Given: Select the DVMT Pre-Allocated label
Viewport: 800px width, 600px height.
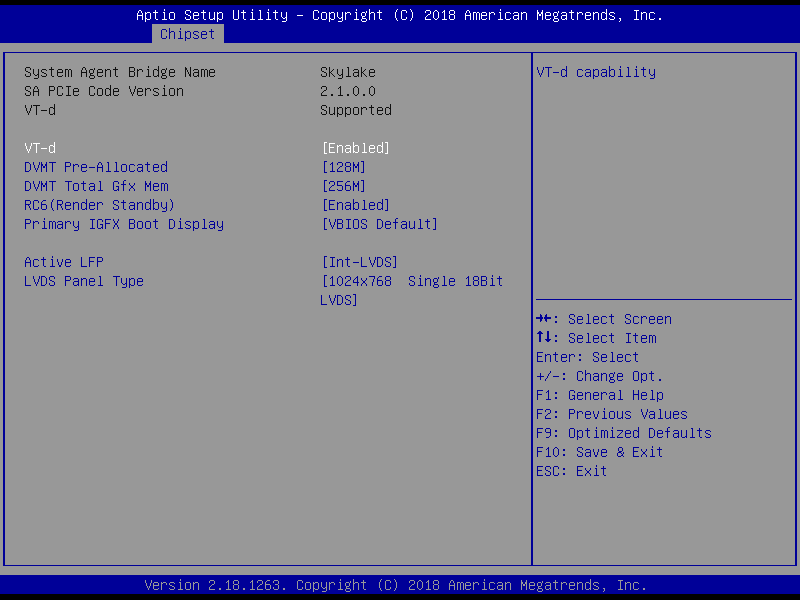Looking at the screenshot, I should coord(96,167).
